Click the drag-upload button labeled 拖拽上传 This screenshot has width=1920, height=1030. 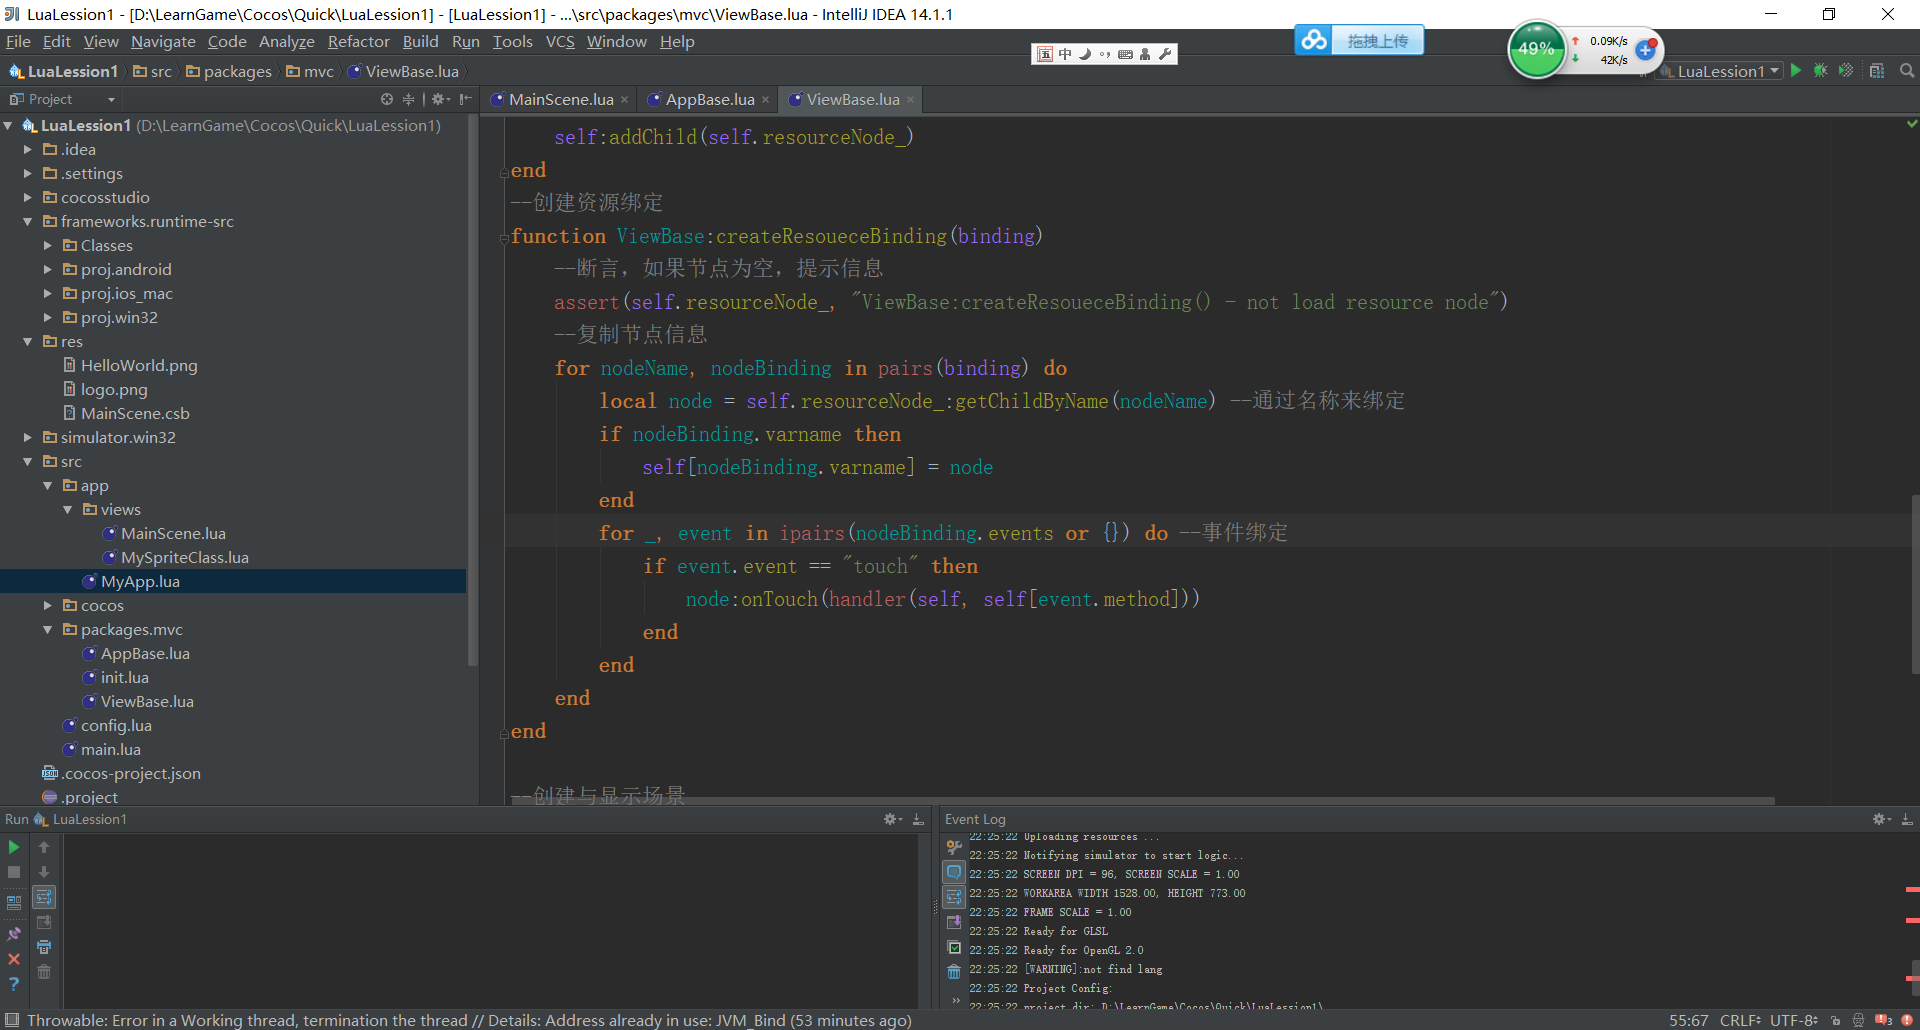pyautogui.click(x=1377, y=40)
